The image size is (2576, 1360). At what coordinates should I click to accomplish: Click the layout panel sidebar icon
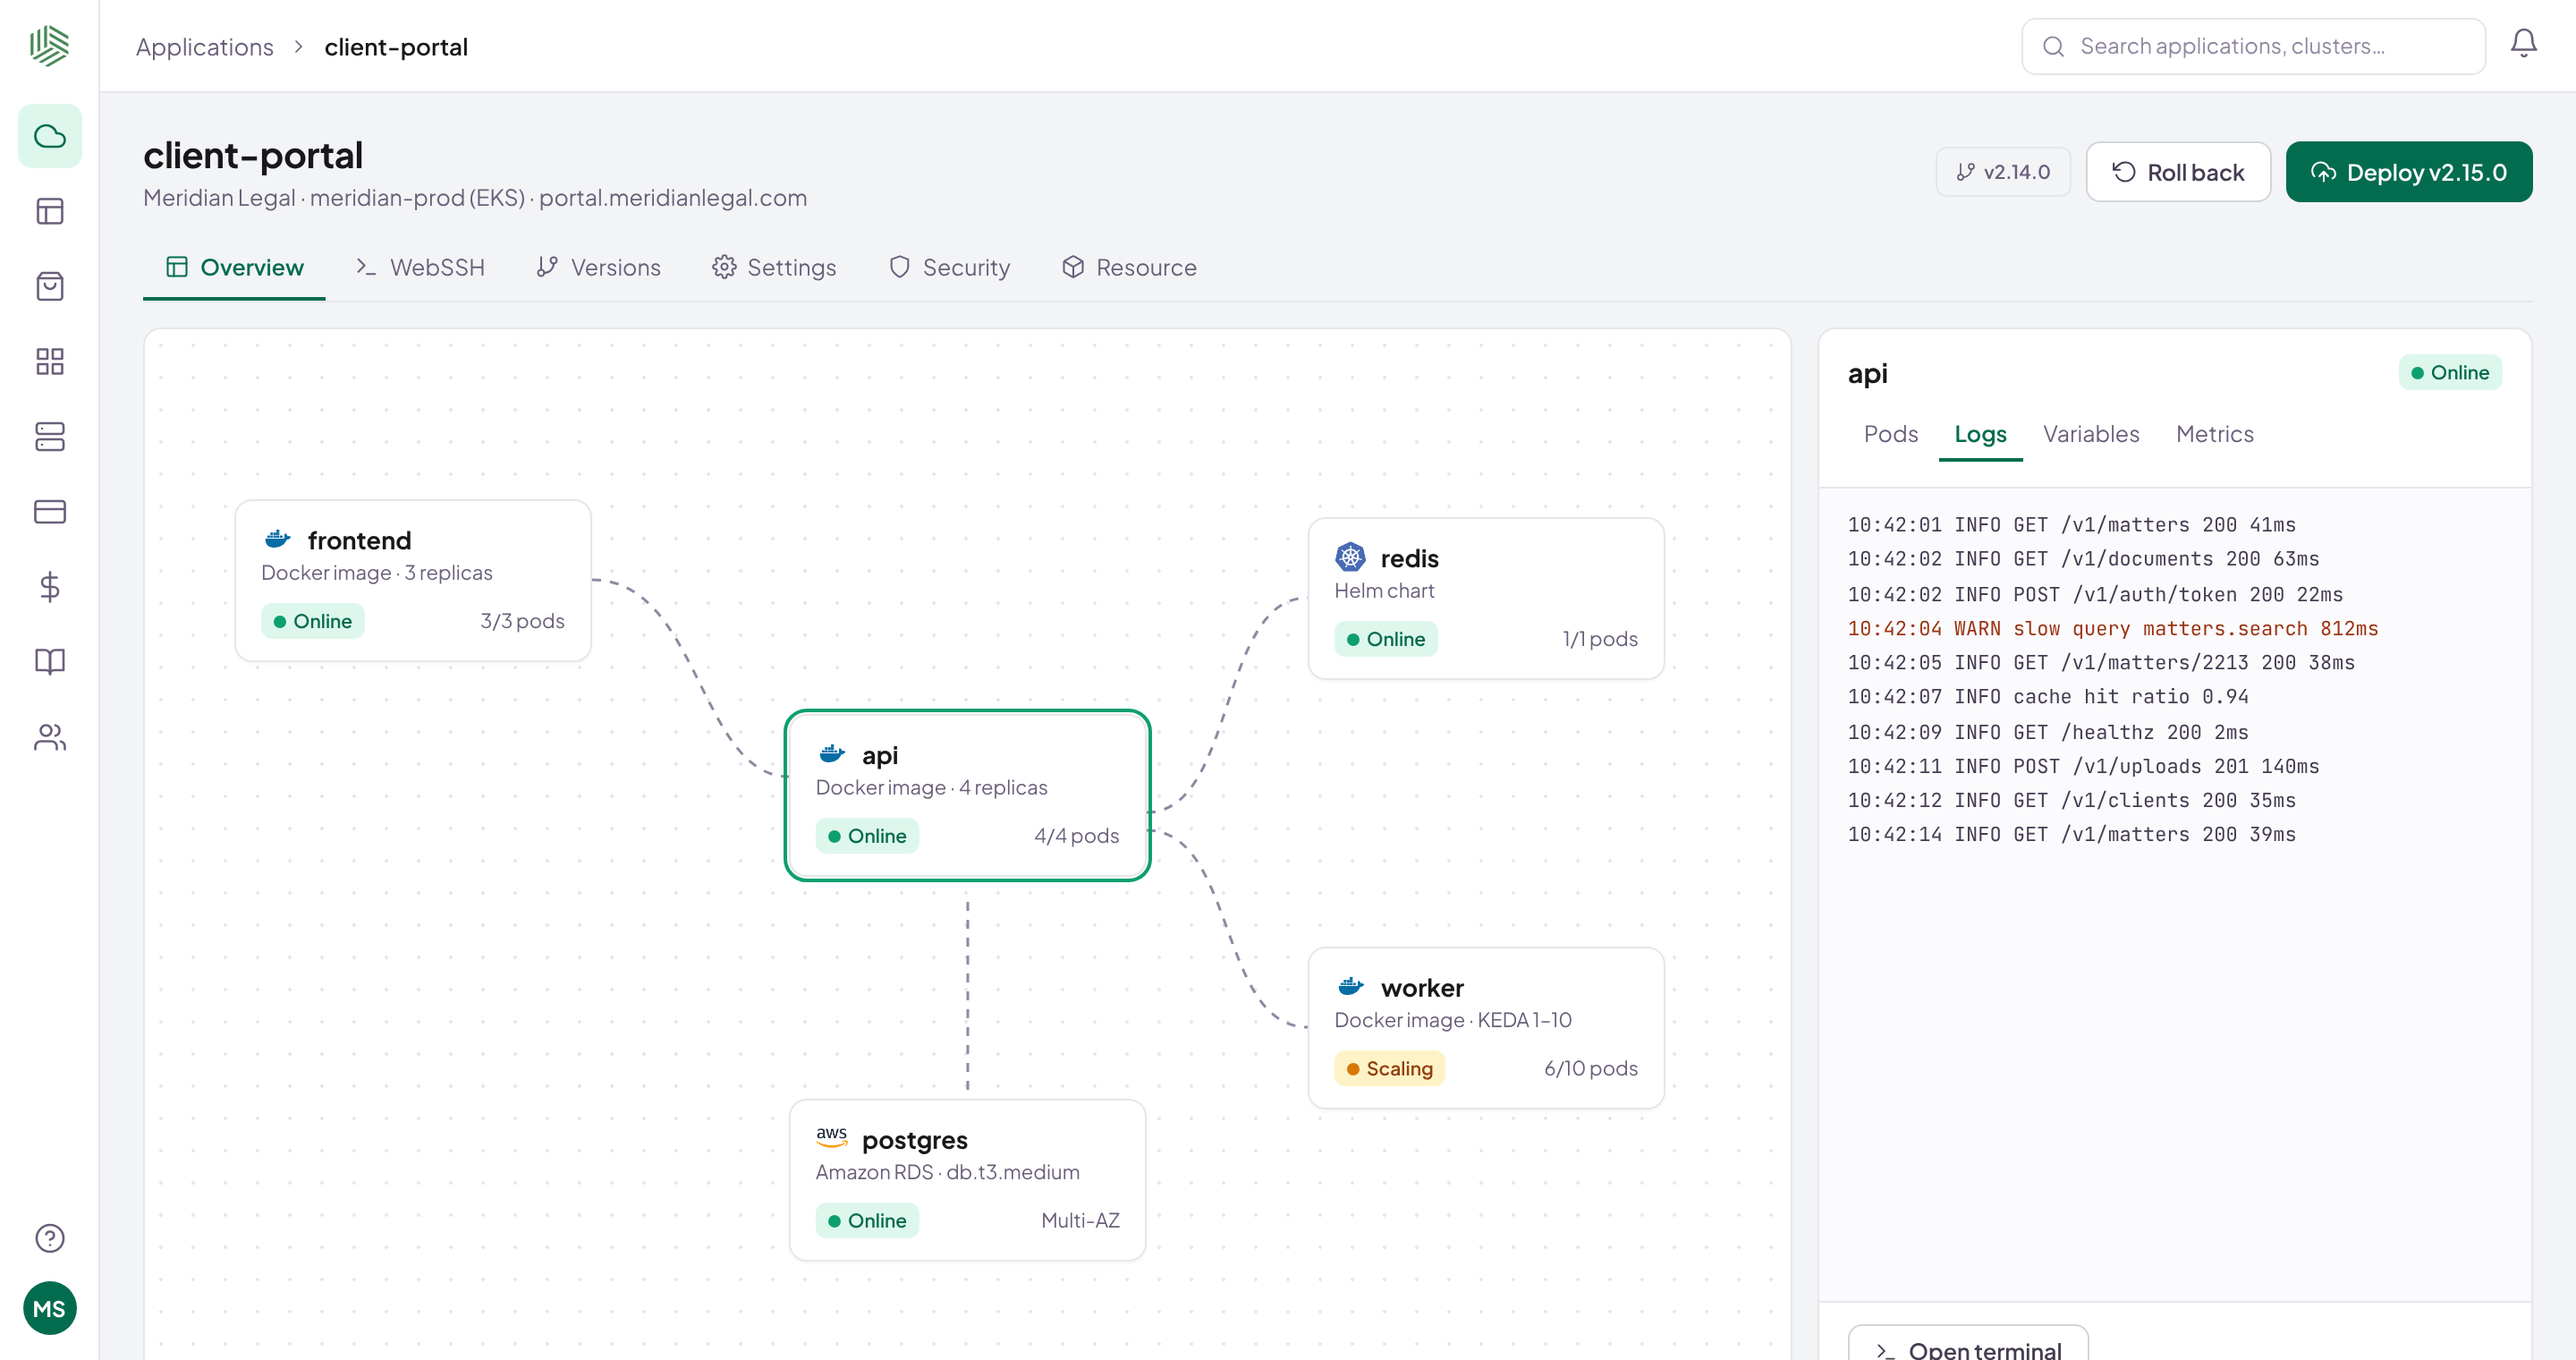click(x=49, y=211)
